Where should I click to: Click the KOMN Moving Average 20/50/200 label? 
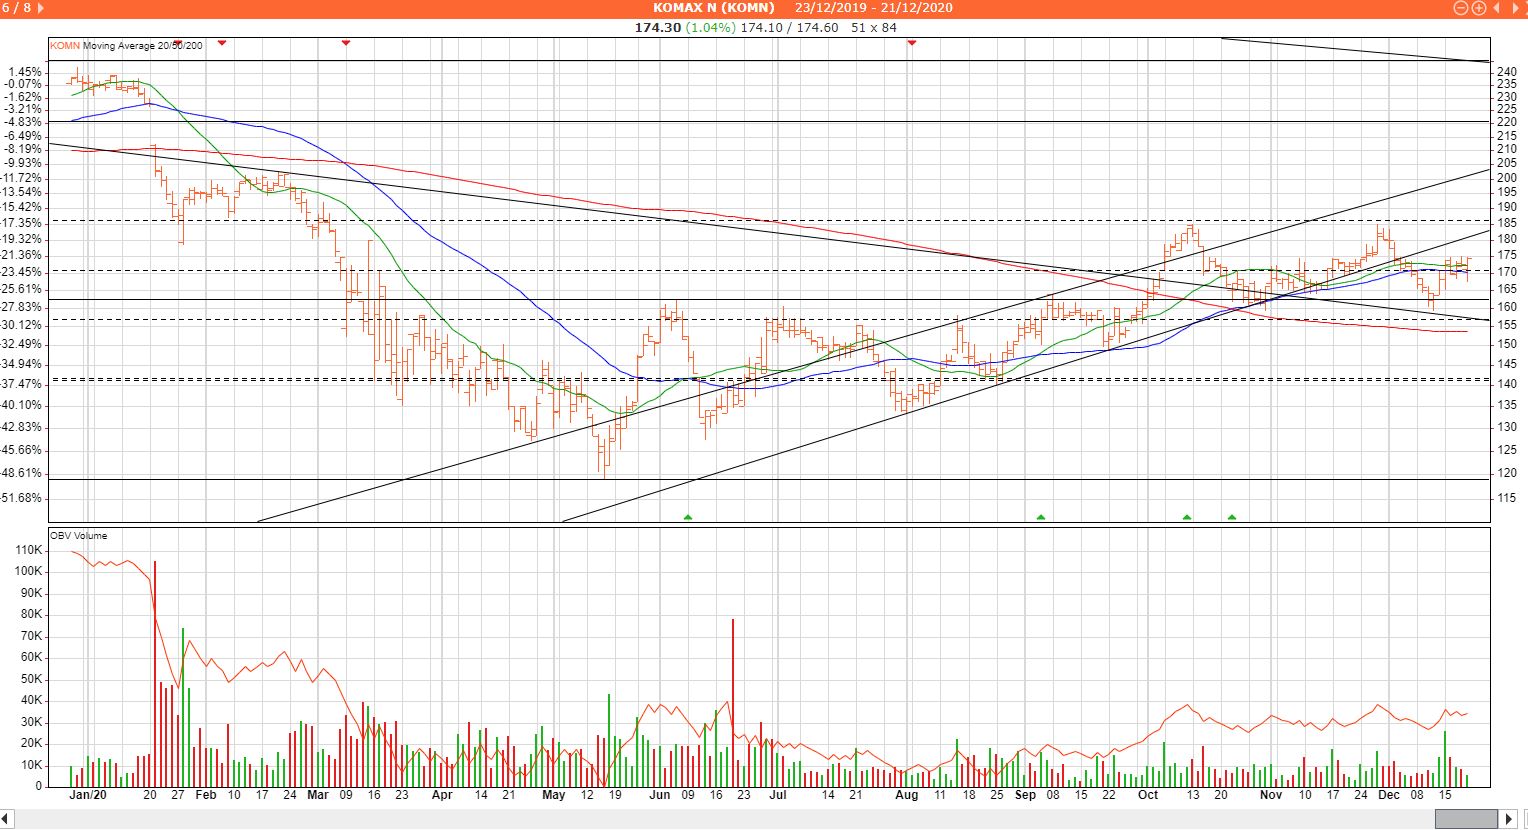126,45
